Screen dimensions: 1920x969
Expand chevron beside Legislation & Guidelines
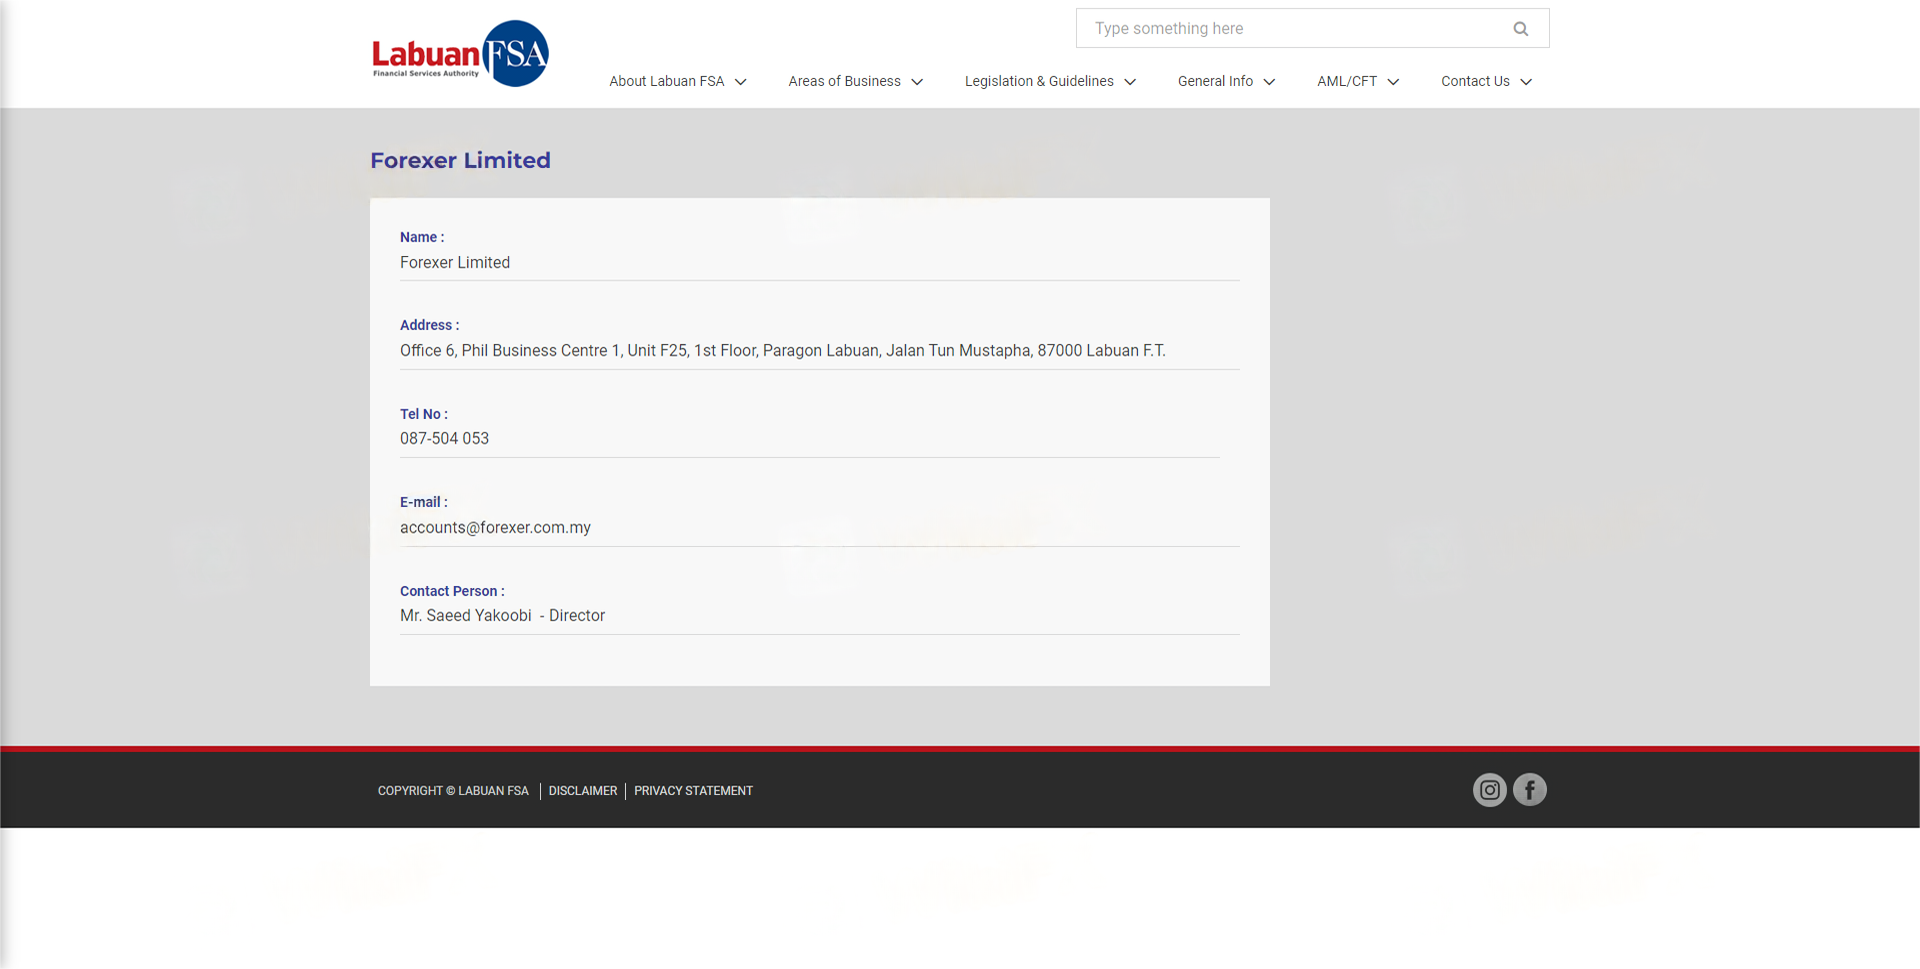(x=1130, y=82)
